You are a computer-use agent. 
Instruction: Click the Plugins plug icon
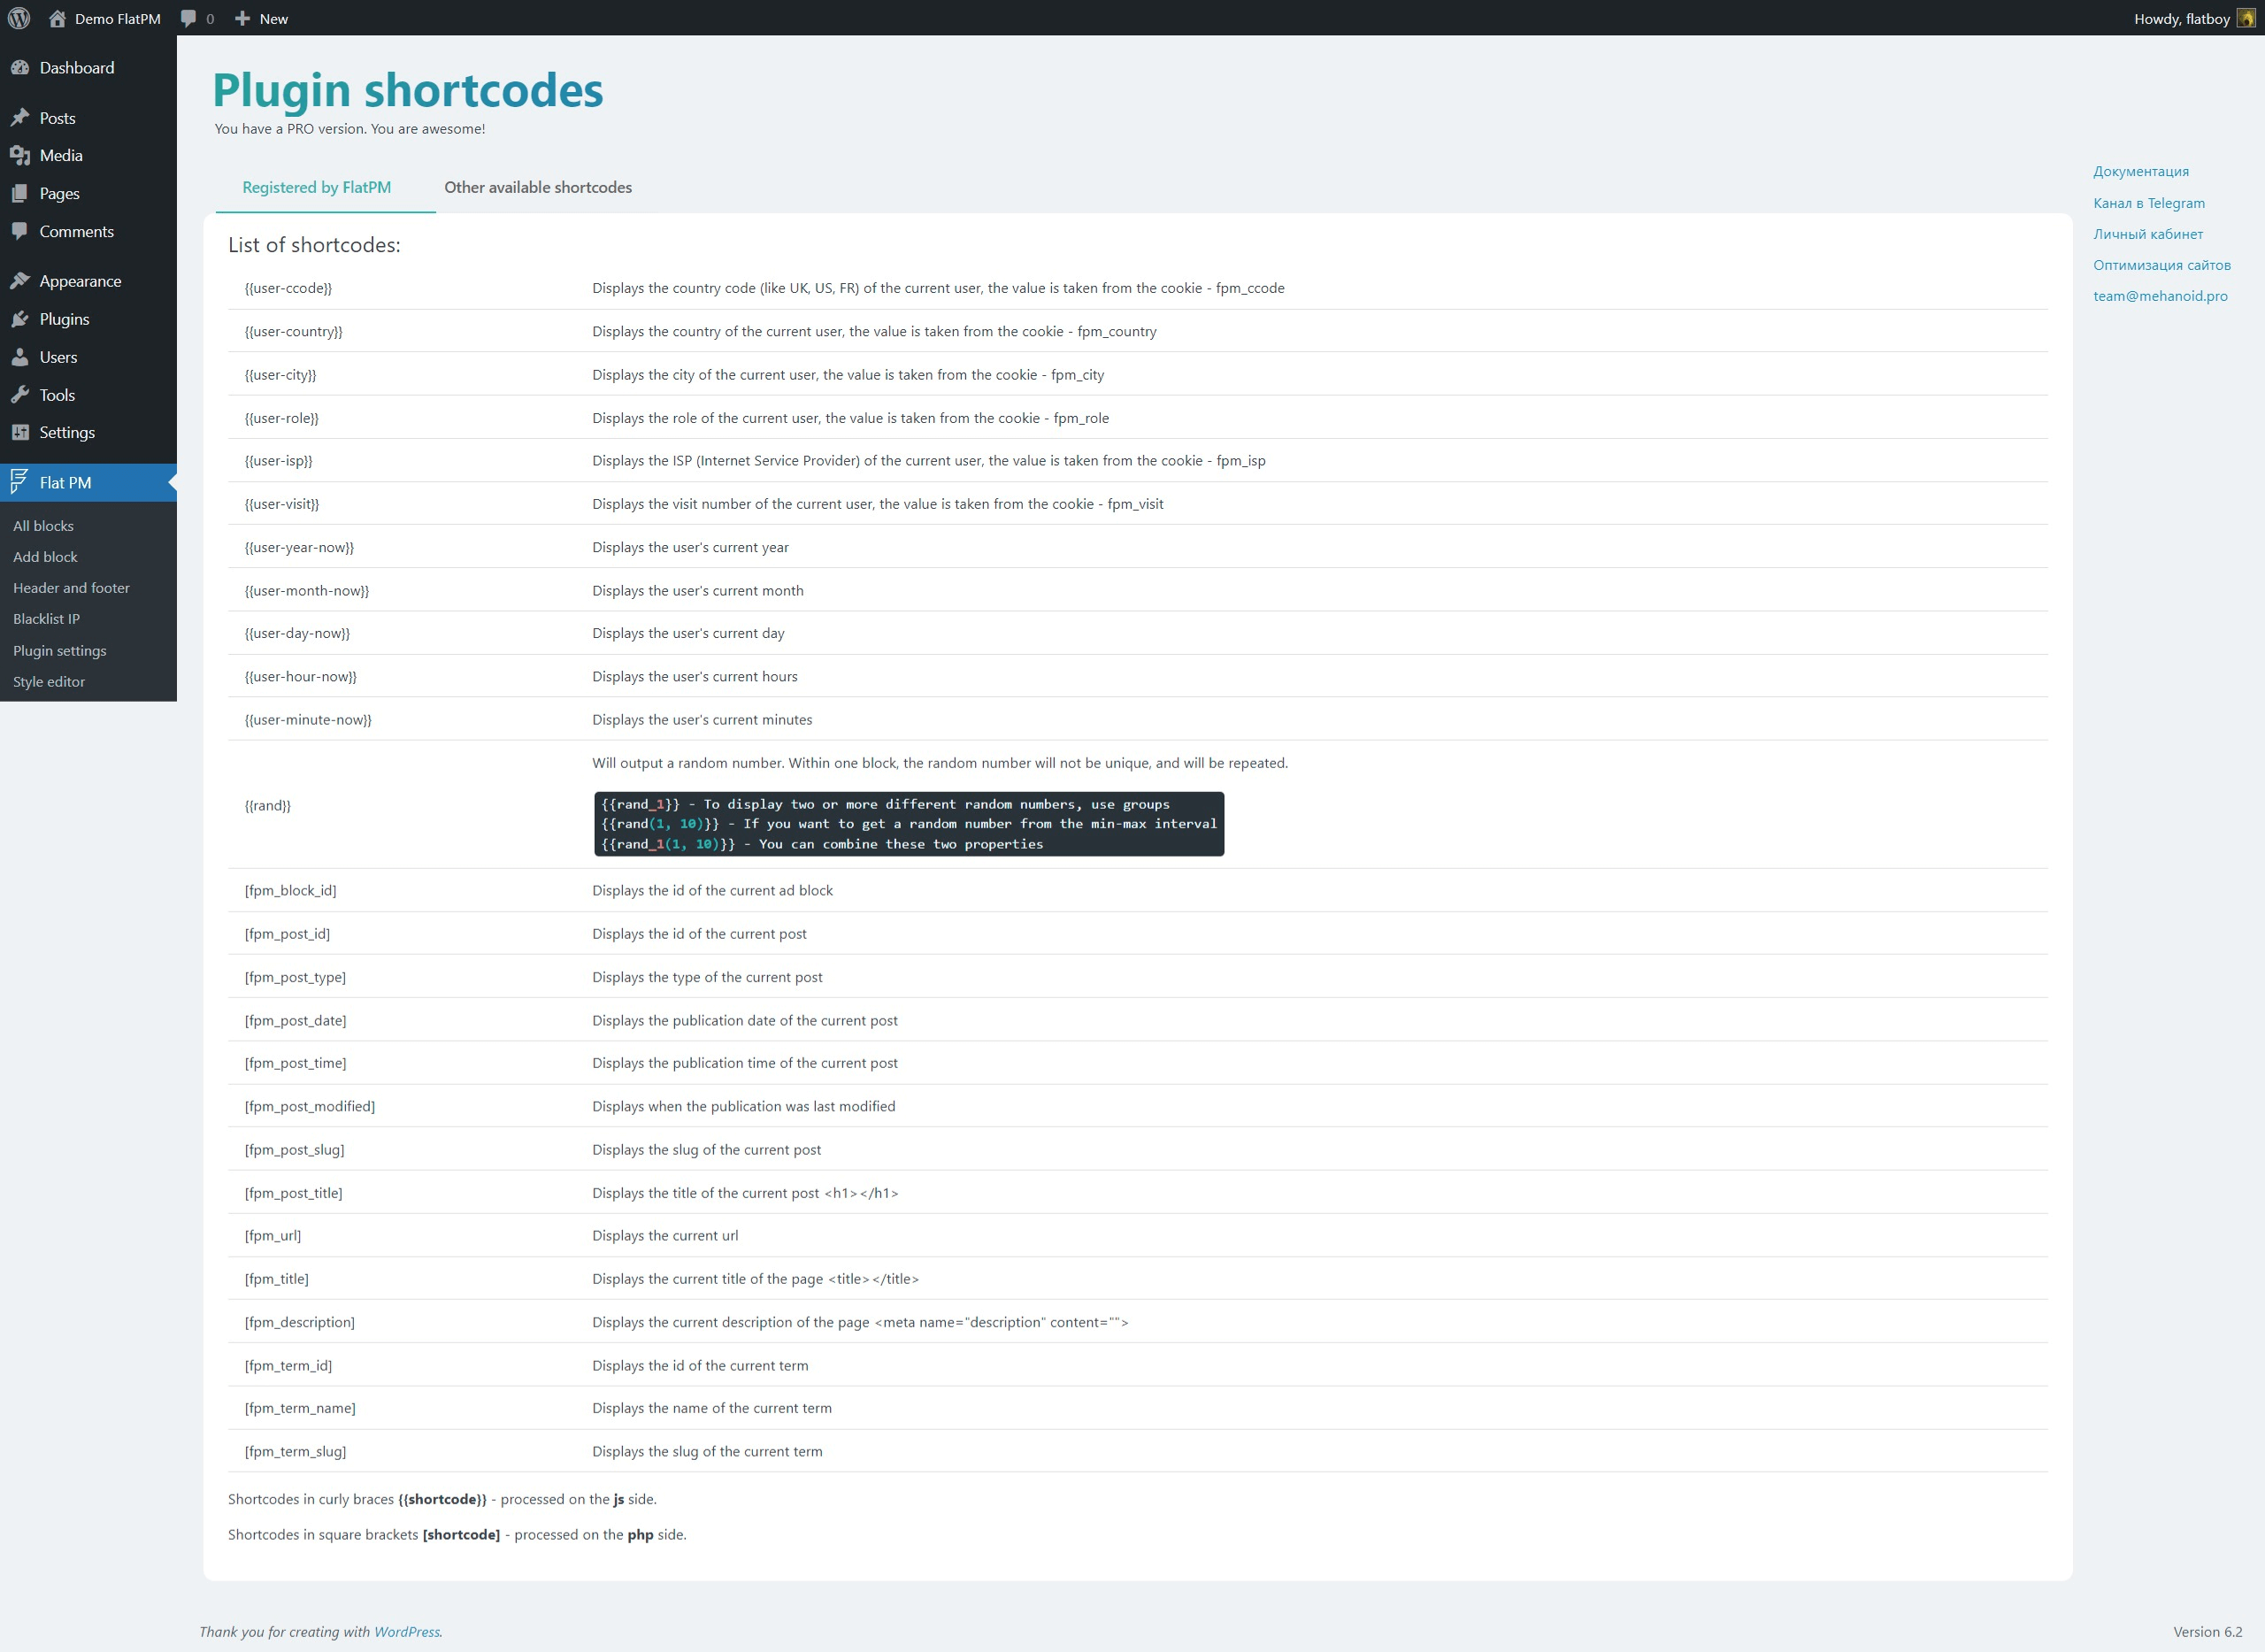click(20, 319)
